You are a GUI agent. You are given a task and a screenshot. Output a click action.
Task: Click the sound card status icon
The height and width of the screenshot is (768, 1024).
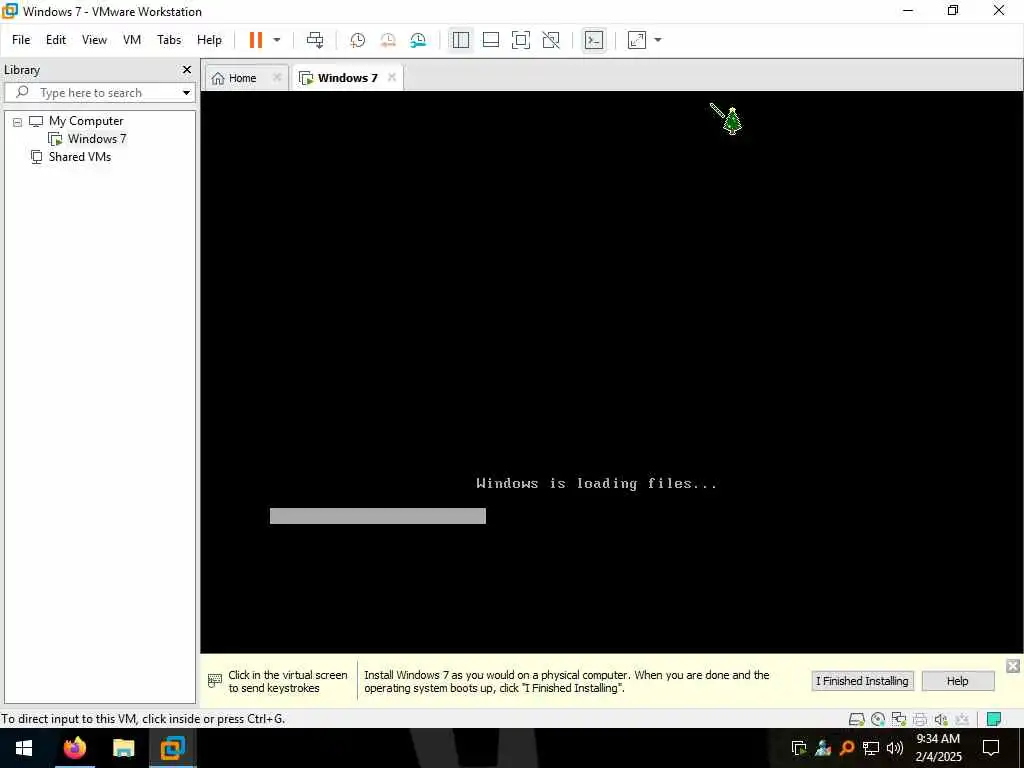(940, 720)
